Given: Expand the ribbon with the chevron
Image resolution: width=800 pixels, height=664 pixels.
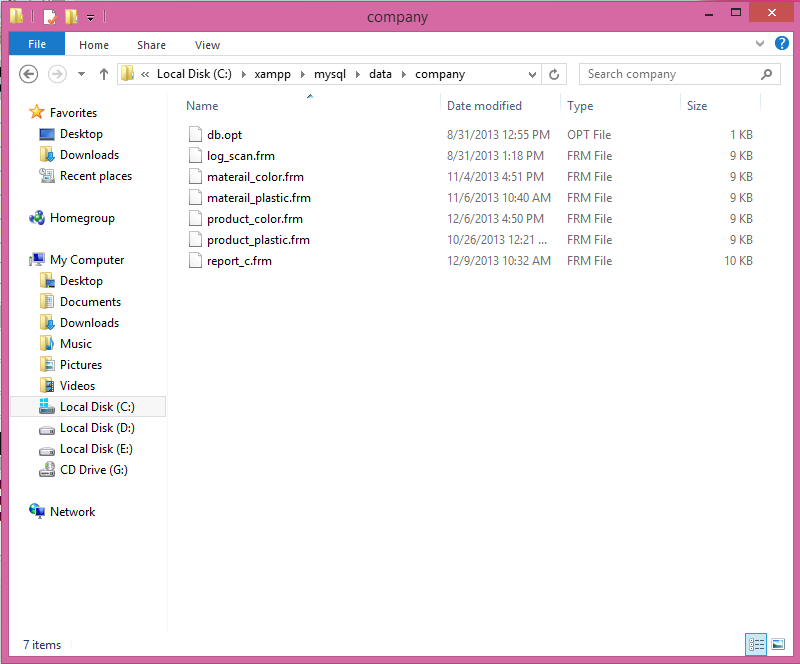Looking at the screenshot, I should tap(760, 44).
